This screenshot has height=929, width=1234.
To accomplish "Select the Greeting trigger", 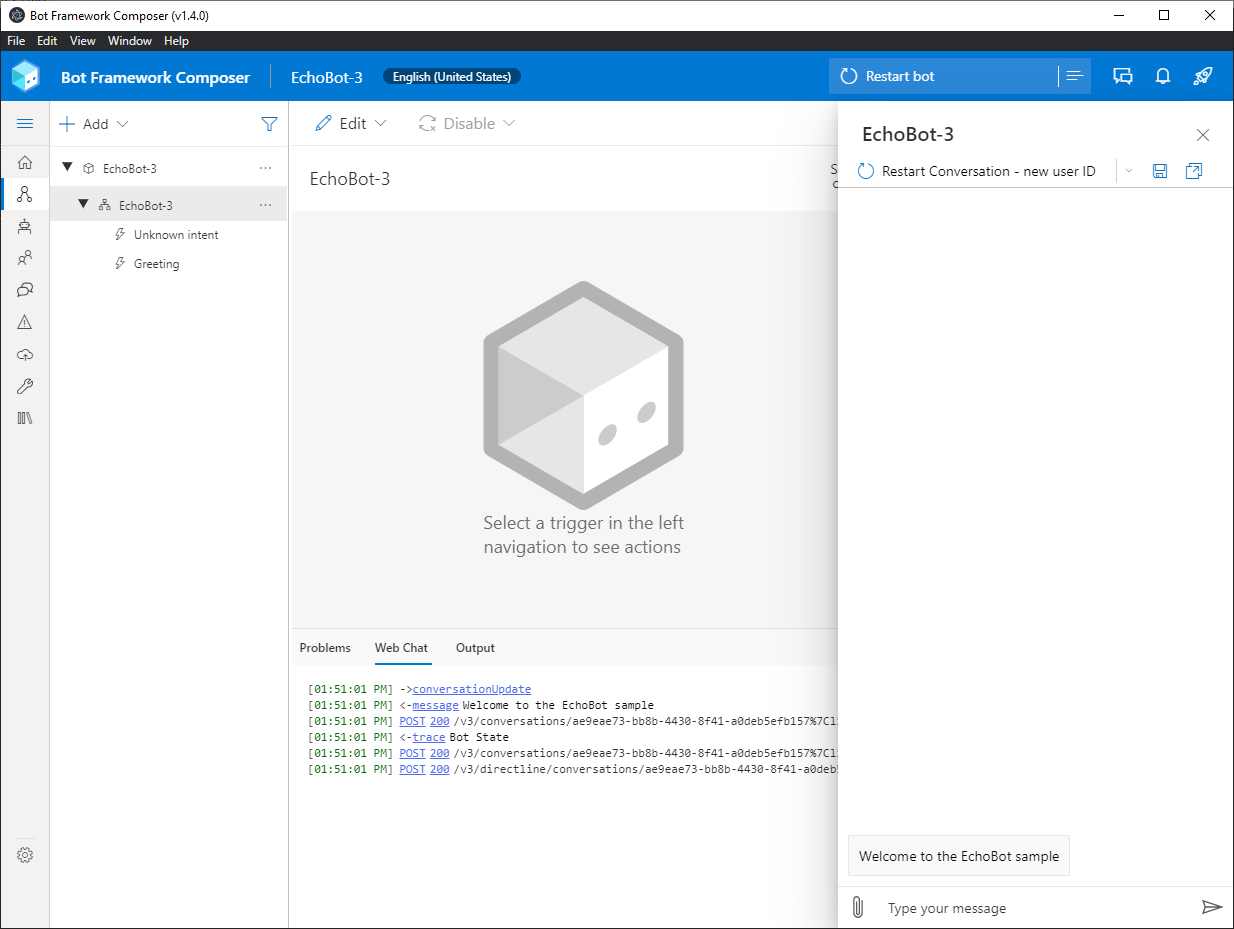I will pyautogui.click(x=157, y=264).
